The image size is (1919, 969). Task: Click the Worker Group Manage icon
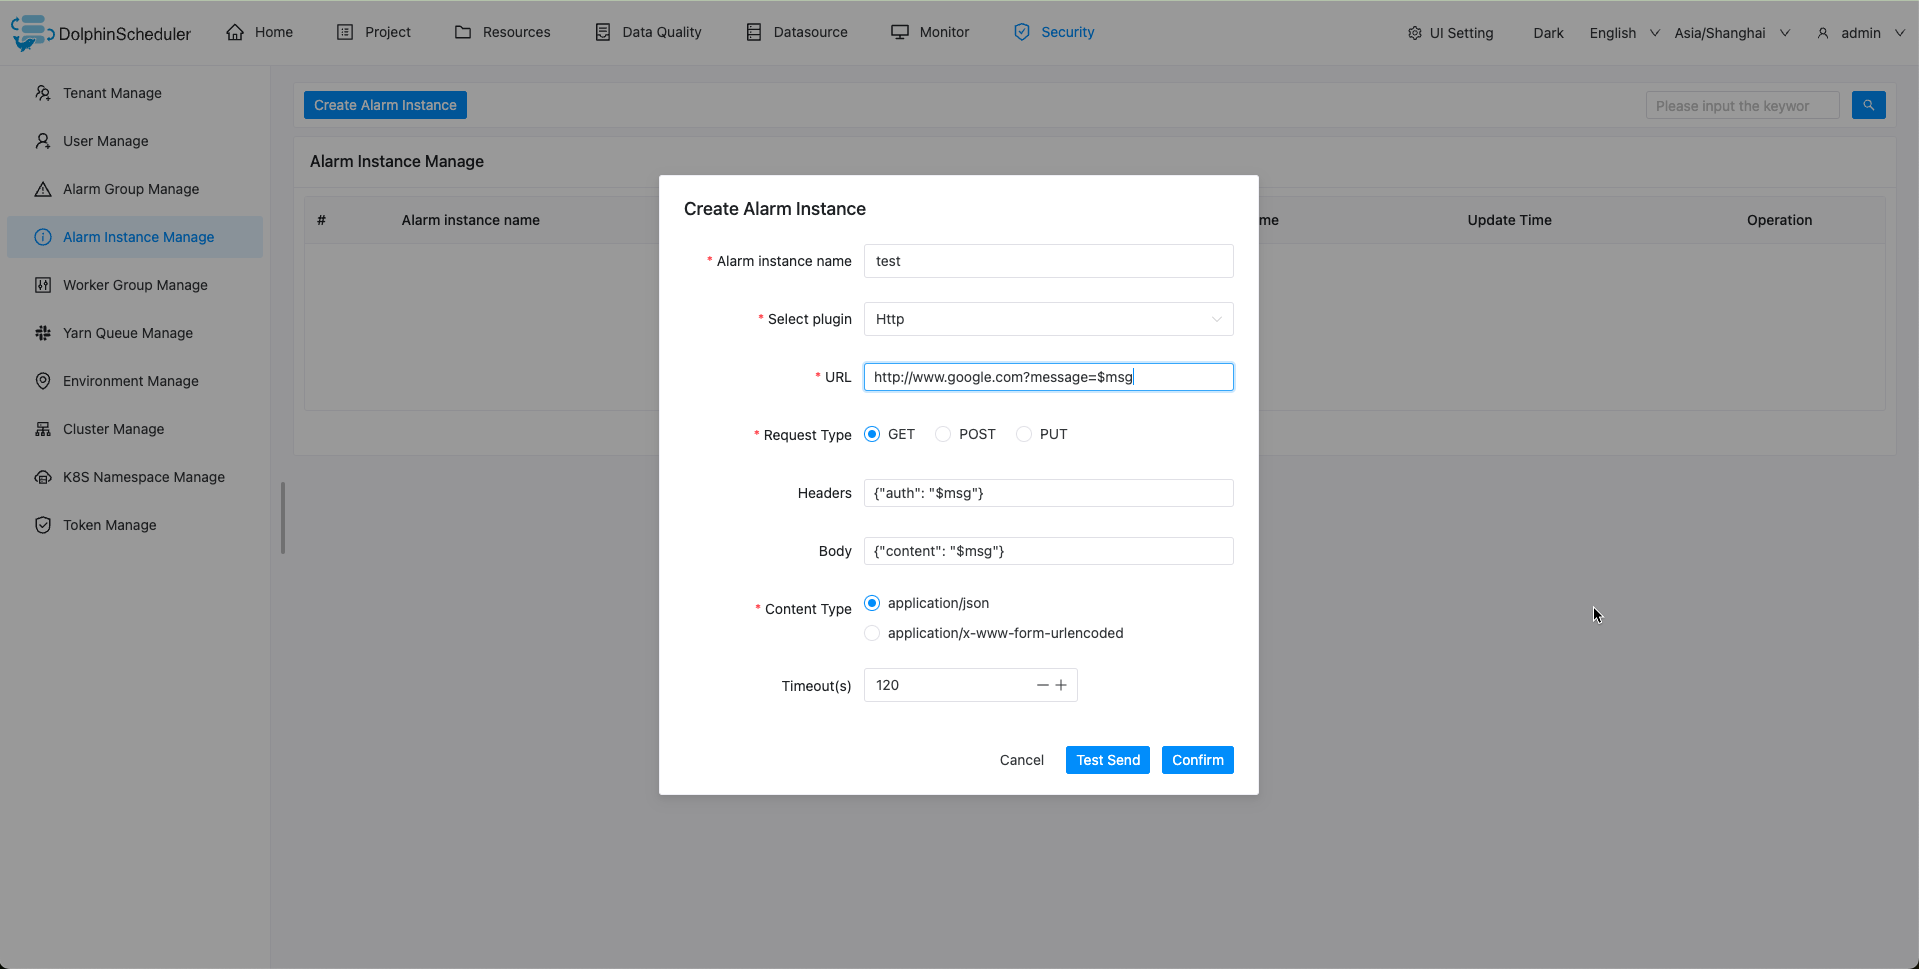[43, 285]
